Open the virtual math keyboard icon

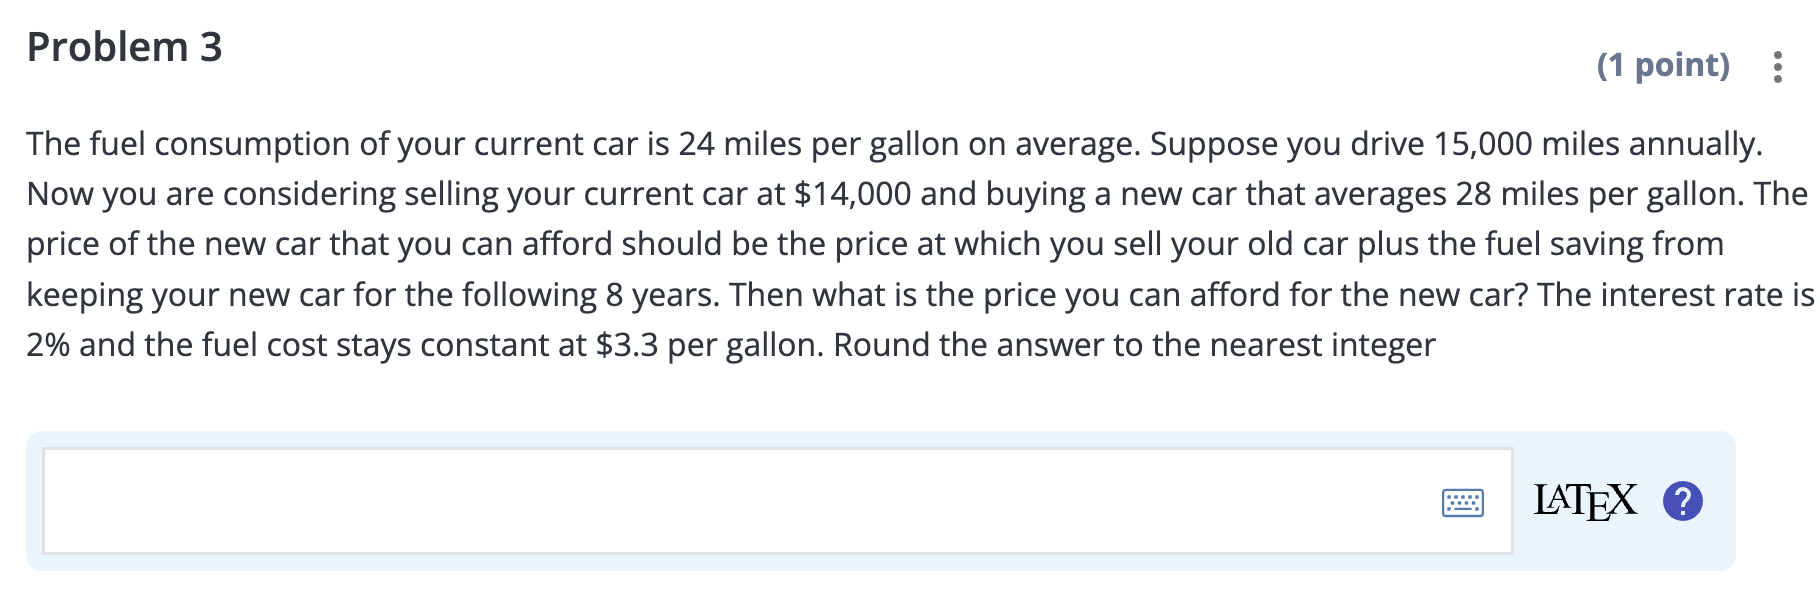1463,502
